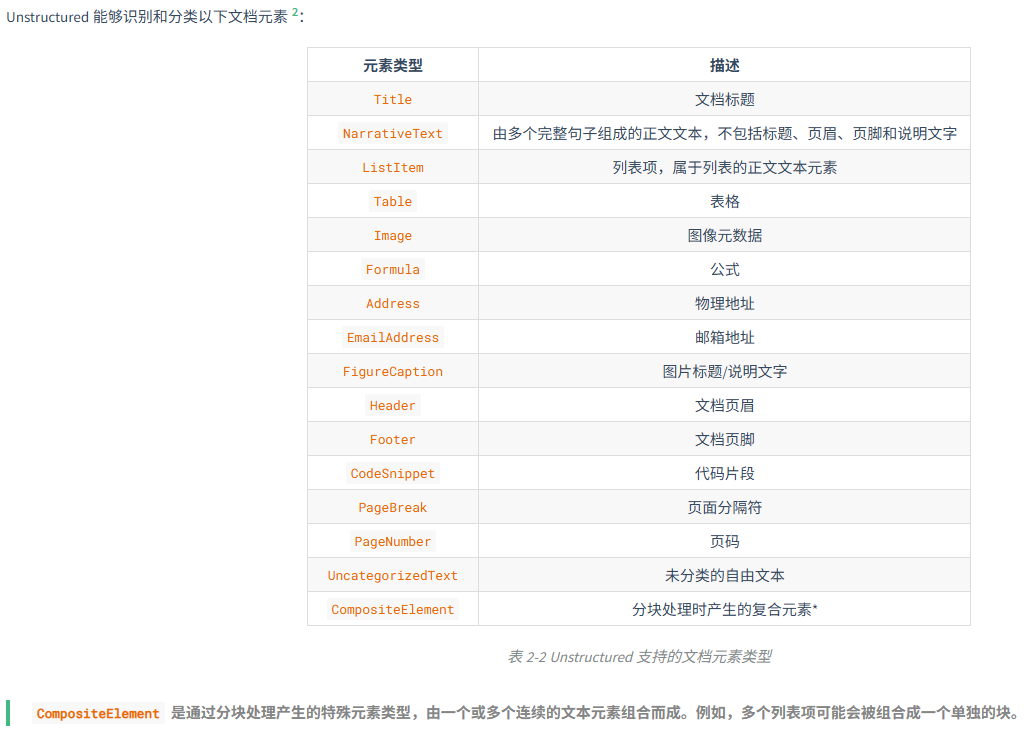Select the NarrativeText code cell
Viewport: 1026px width, 735px height.
393,134
